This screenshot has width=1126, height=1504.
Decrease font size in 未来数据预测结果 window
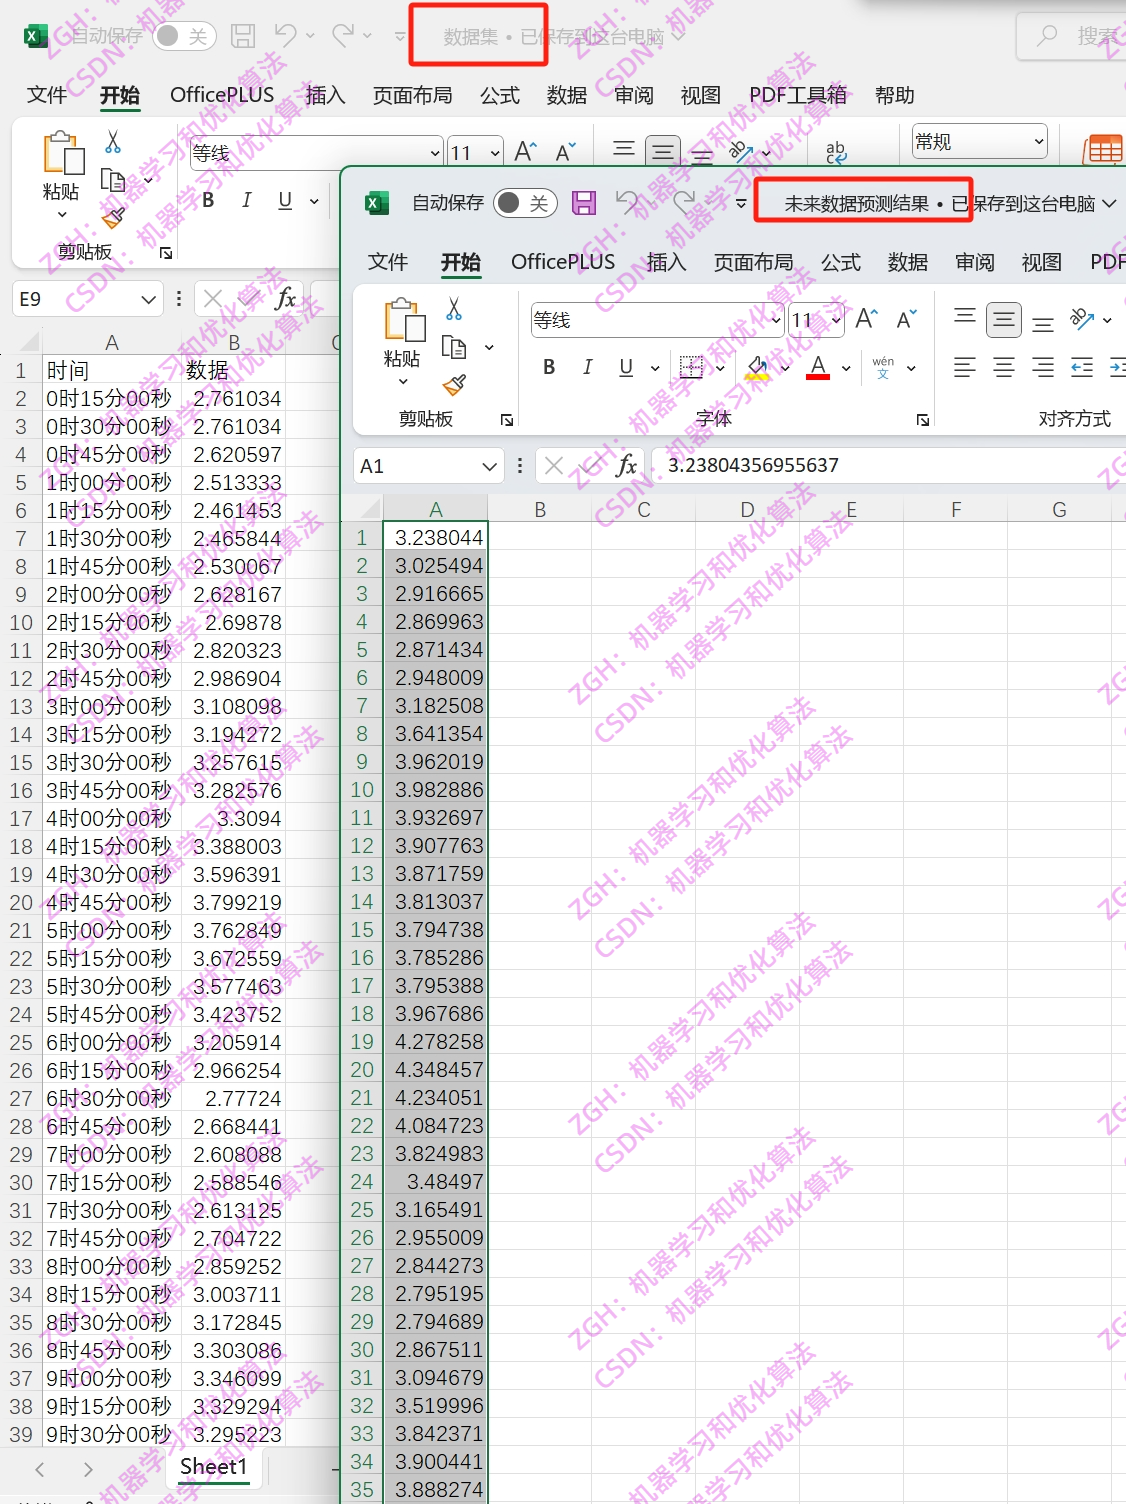[x=906, y=319]
